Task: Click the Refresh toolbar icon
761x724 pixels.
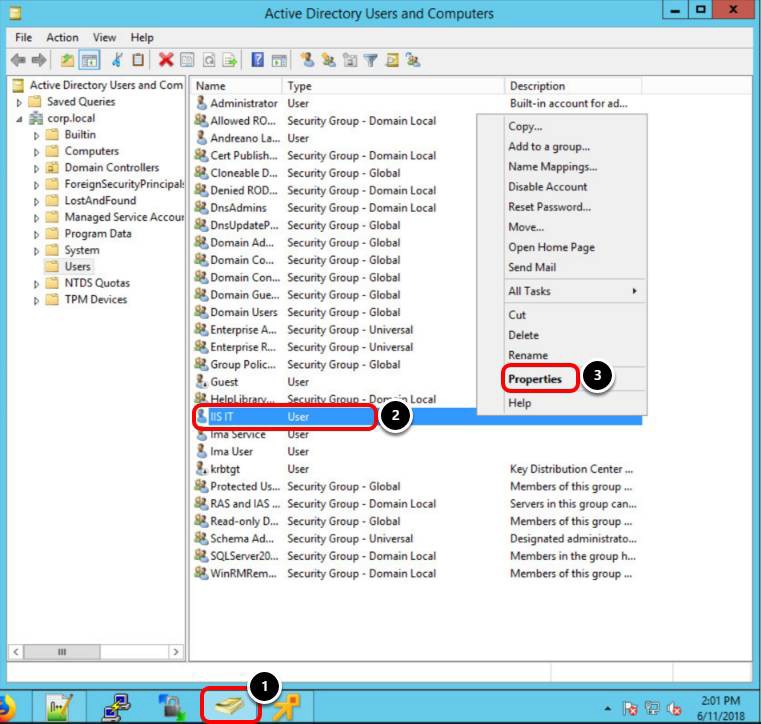Action: 209,61
